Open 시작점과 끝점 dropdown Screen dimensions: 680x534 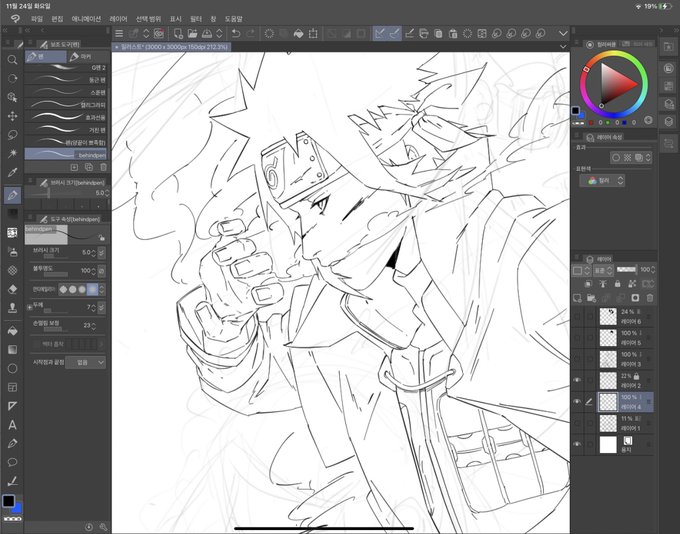tap(85, 362)
